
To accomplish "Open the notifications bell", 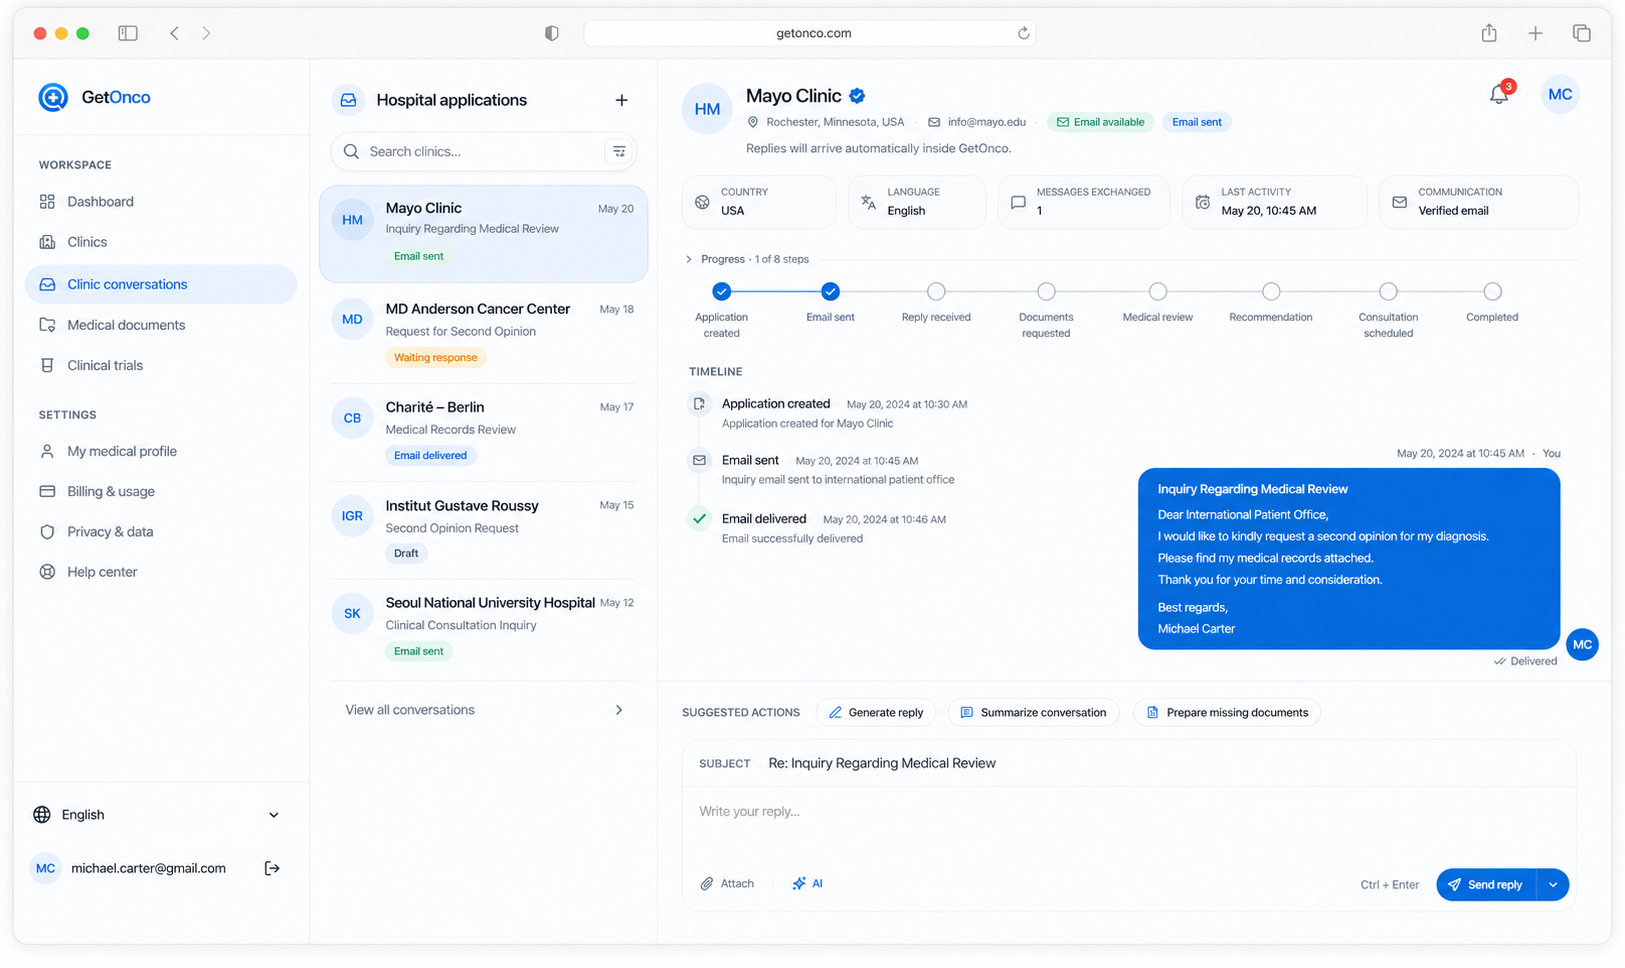I will 1498,94.
